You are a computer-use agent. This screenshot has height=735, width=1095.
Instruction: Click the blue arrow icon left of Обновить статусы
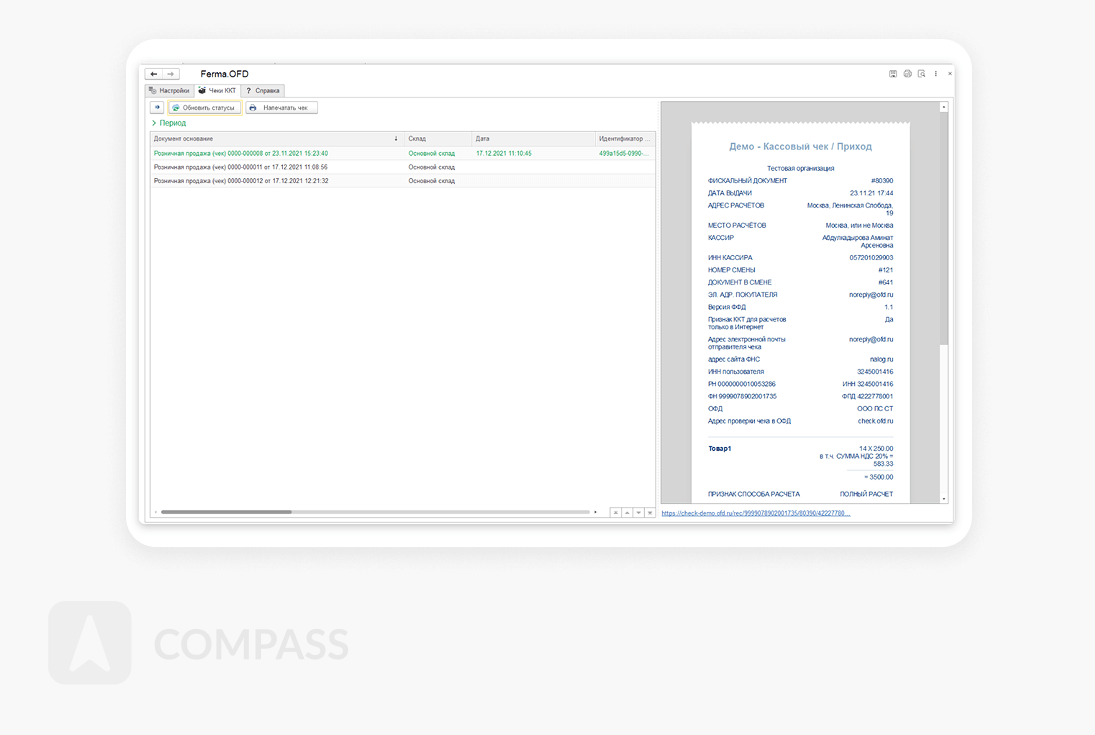click(x=157, y=107)
